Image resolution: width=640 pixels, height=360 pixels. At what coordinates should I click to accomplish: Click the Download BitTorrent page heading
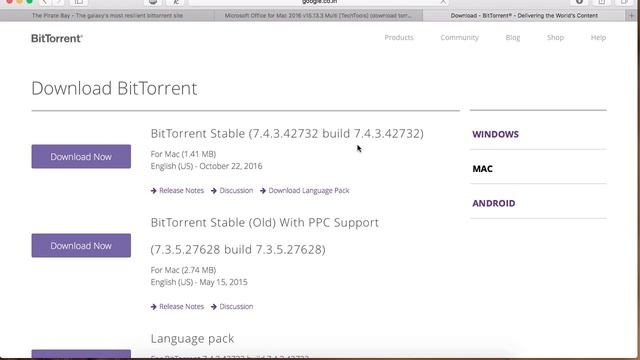(x=114, y=89)
